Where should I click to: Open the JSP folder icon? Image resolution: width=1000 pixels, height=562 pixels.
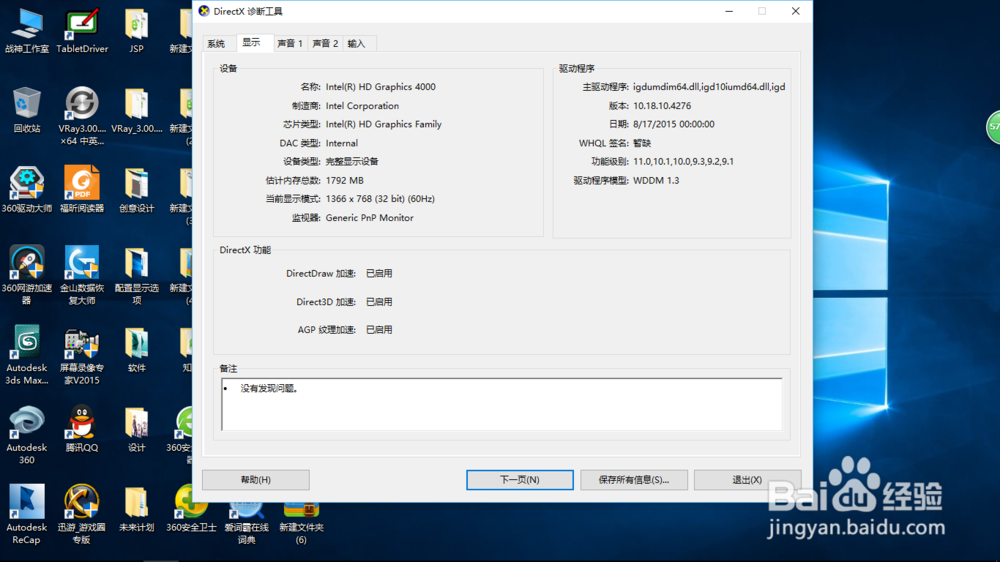pos(136,31)
